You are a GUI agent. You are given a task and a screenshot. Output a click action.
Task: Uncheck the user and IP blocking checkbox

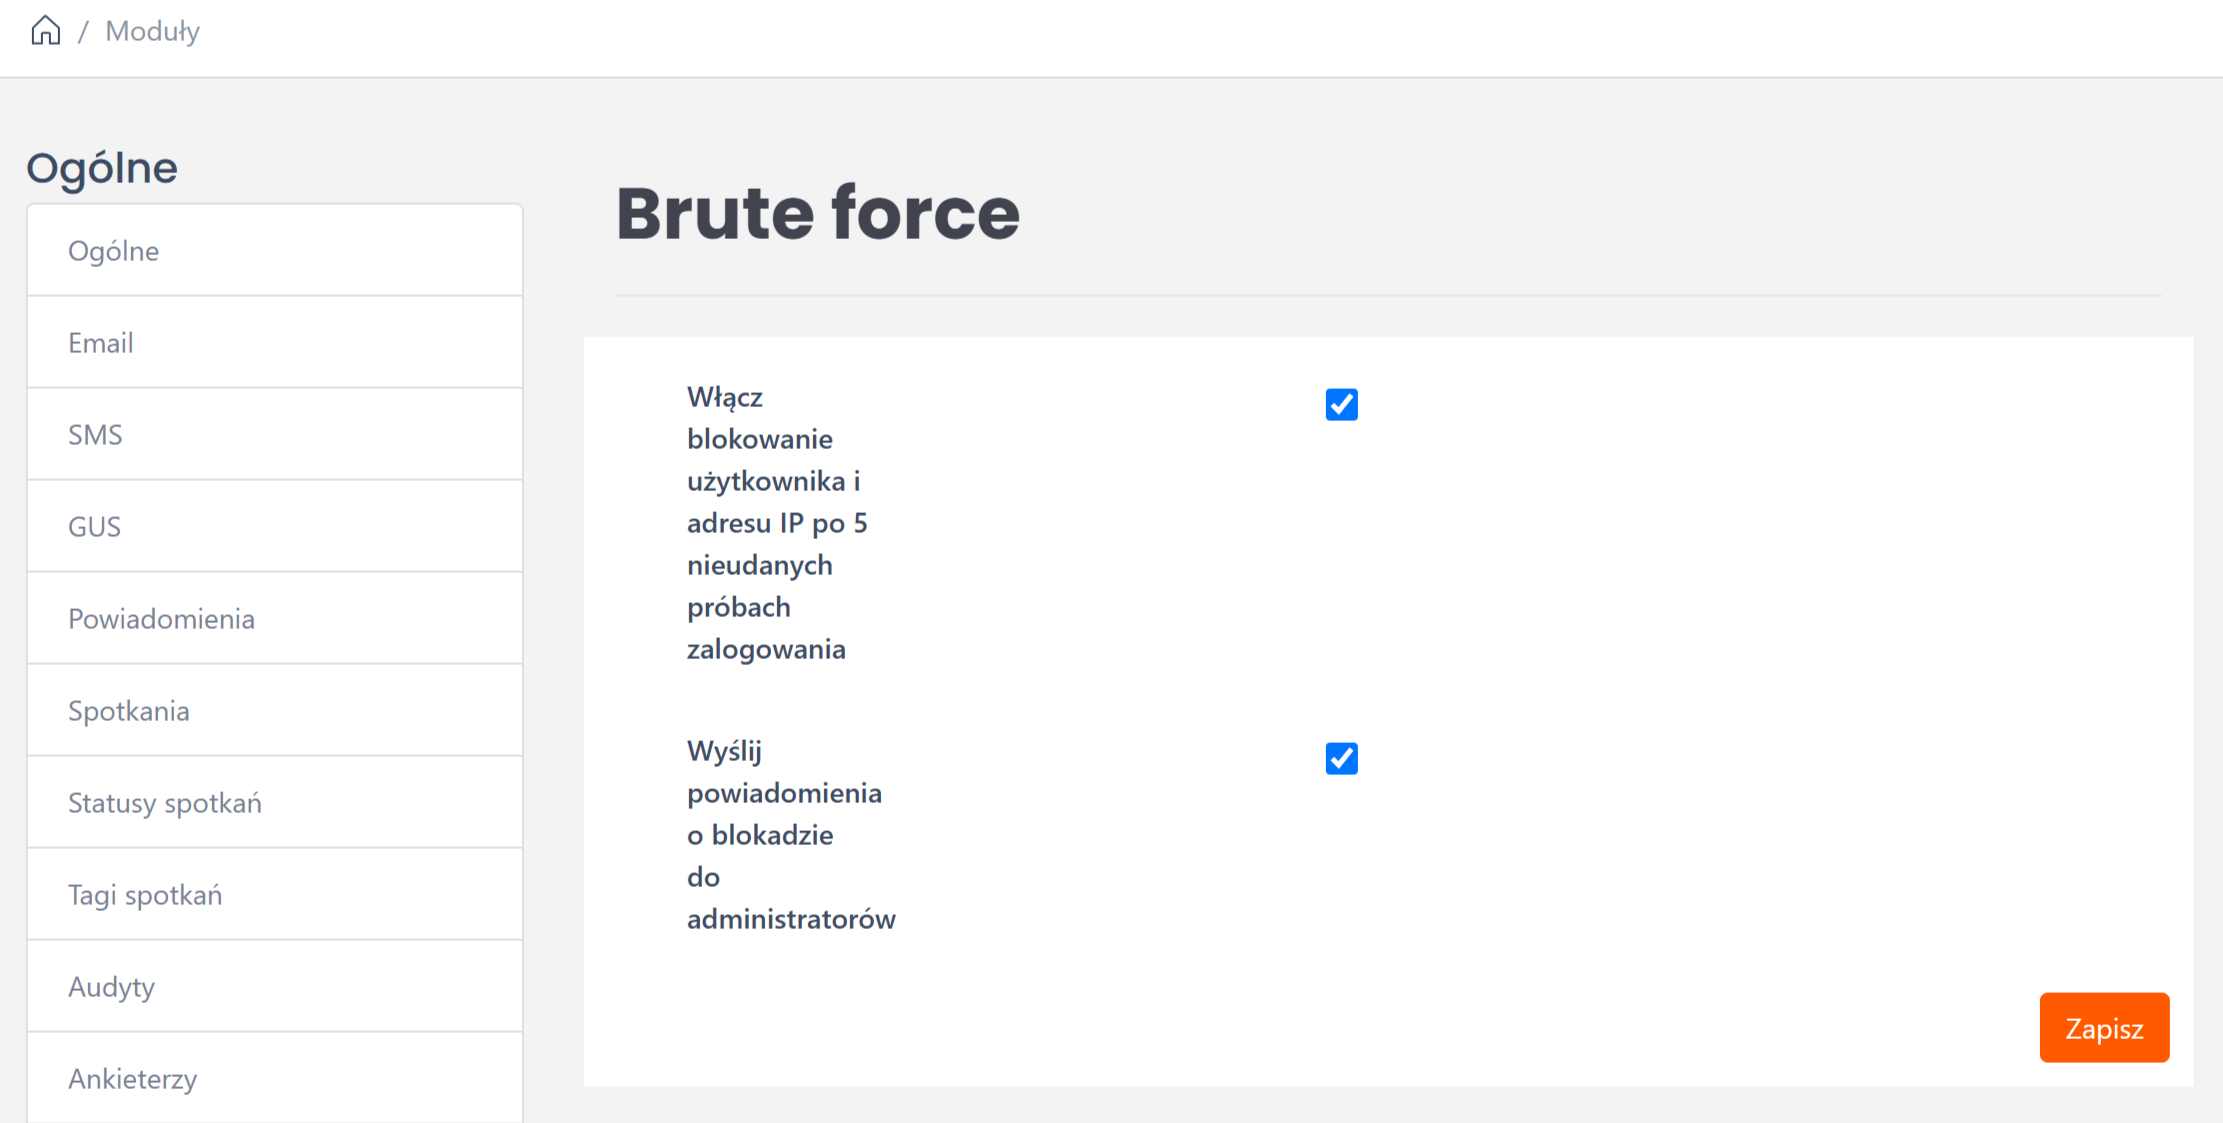[x=1341, y=405]
